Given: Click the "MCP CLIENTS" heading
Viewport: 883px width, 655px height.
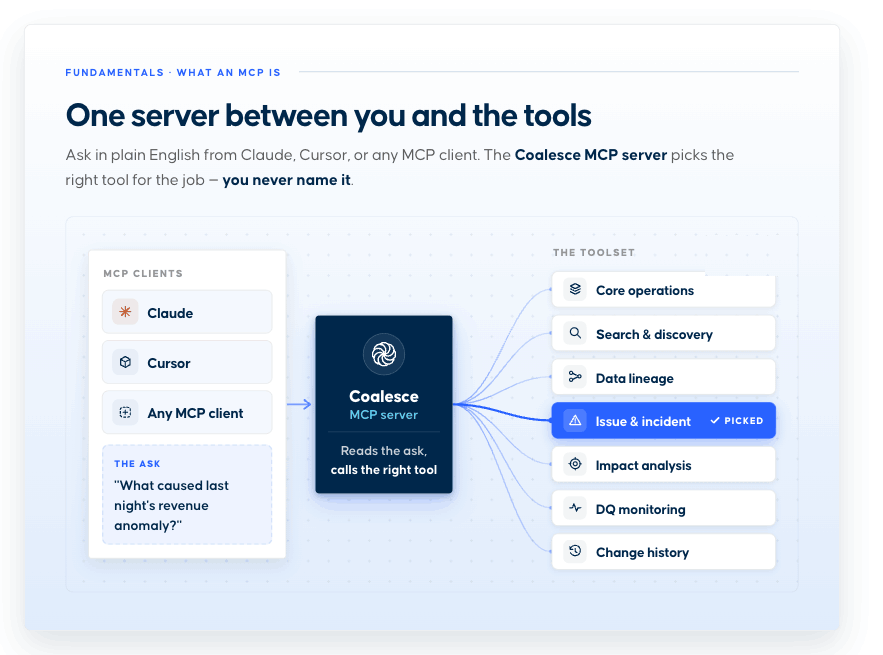Looking at the screenshot, I should (x=143, y=274).
